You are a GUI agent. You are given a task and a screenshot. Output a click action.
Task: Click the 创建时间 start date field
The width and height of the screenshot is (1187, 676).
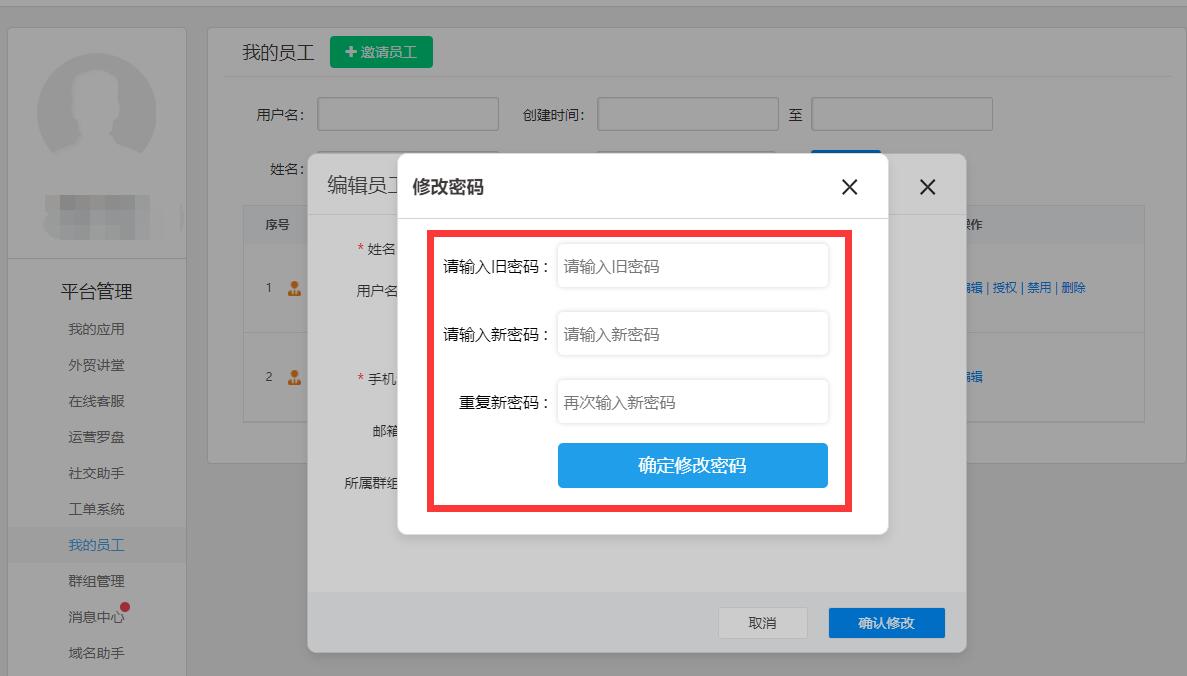click(687, 113)
